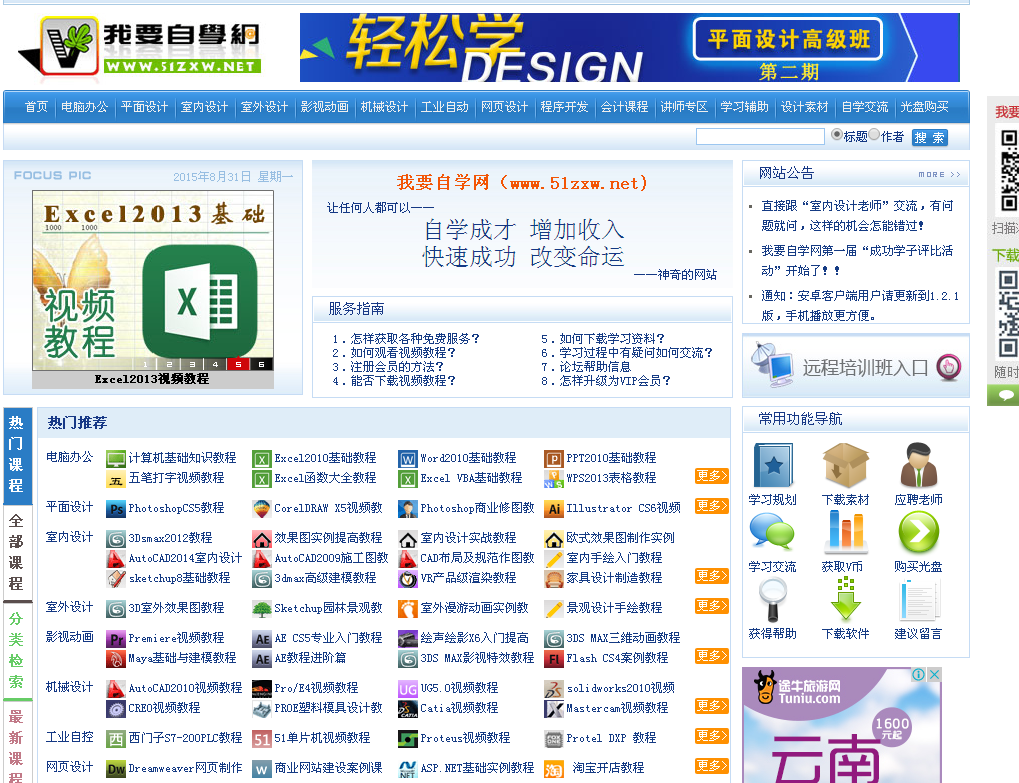1019x783 pixels.
Task: Click the PhotoshopCS5教程 Ps icon
Action: tap(116, 509)
